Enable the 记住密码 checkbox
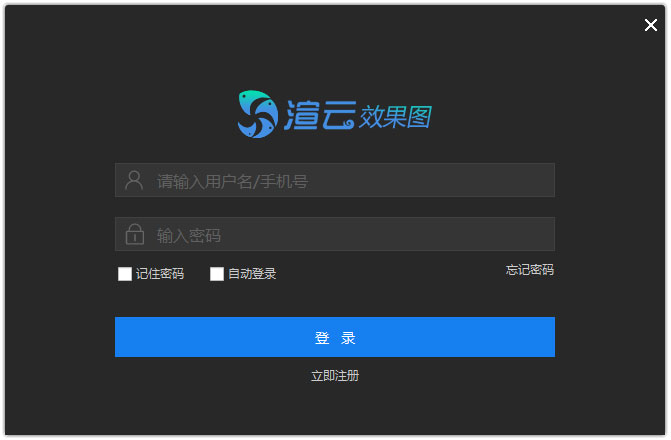The width and height of the screenshot is (671, 440). coord(125,274)
